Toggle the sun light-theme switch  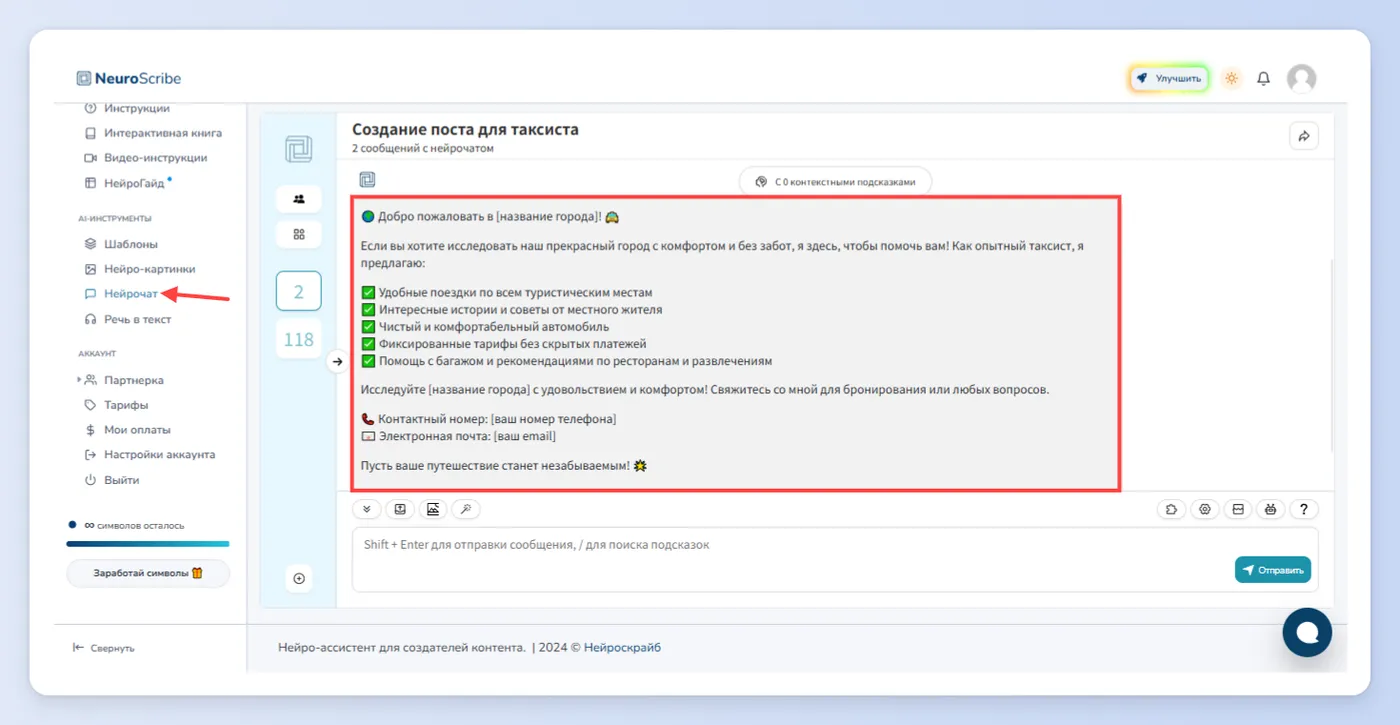coord(1231,79)
